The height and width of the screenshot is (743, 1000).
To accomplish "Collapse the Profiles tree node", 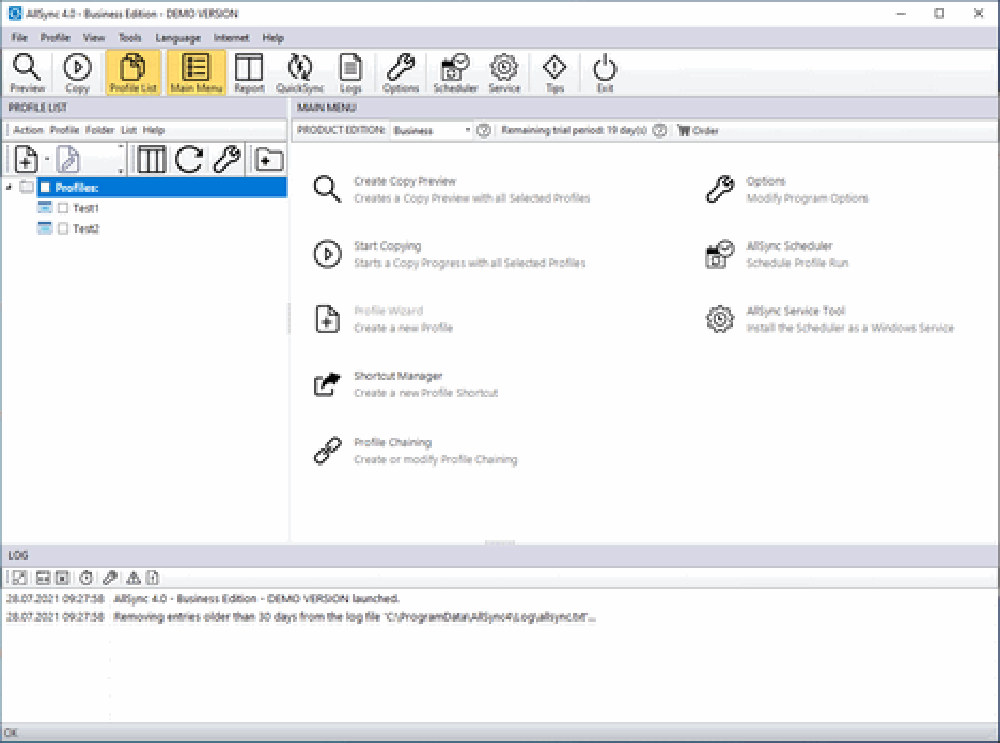I will click(7, 187).
